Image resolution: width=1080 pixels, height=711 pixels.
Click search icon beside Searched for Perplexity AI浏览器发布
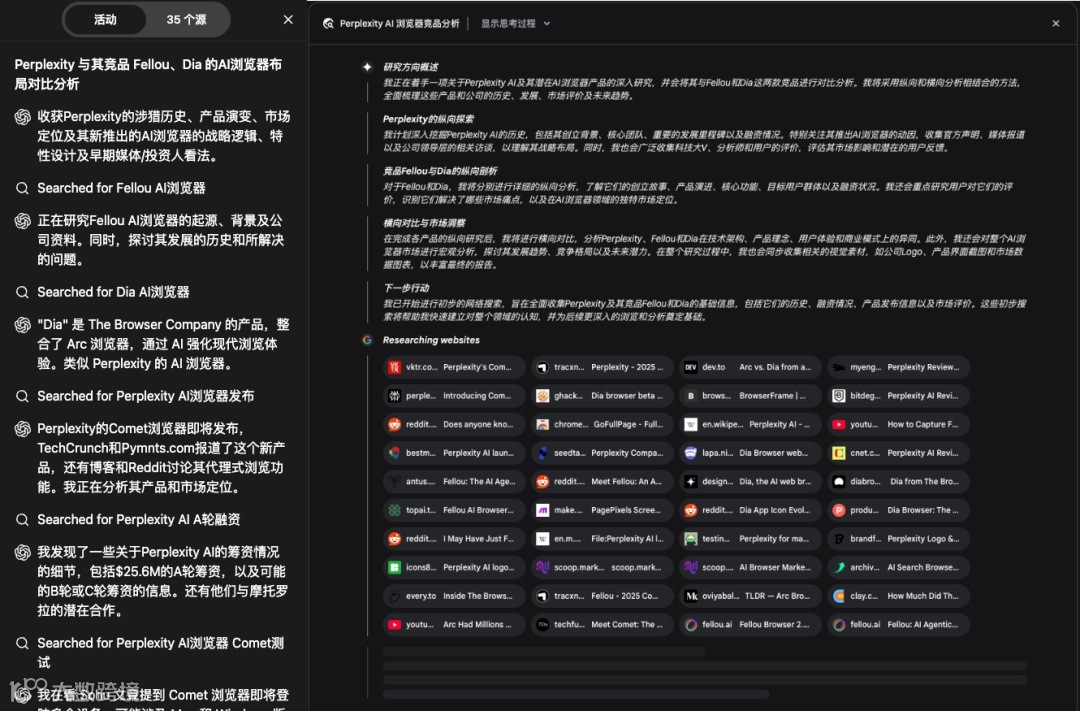pos(22,396)
